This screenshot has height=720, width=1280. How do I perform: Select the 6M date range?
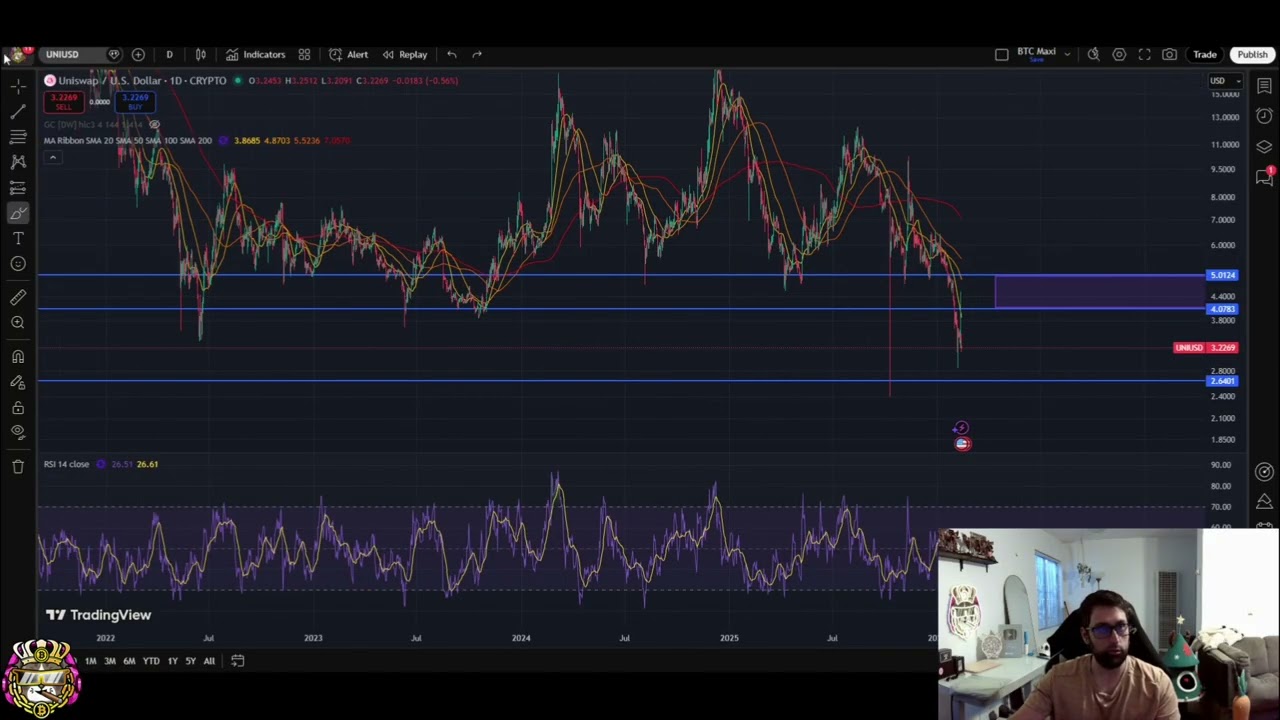pyautogui.click(x=129, y=661)
